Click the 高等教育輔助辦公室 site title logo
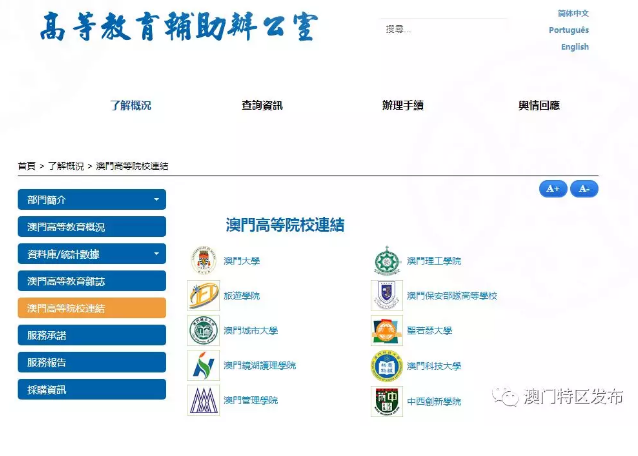 click(179, 27)
